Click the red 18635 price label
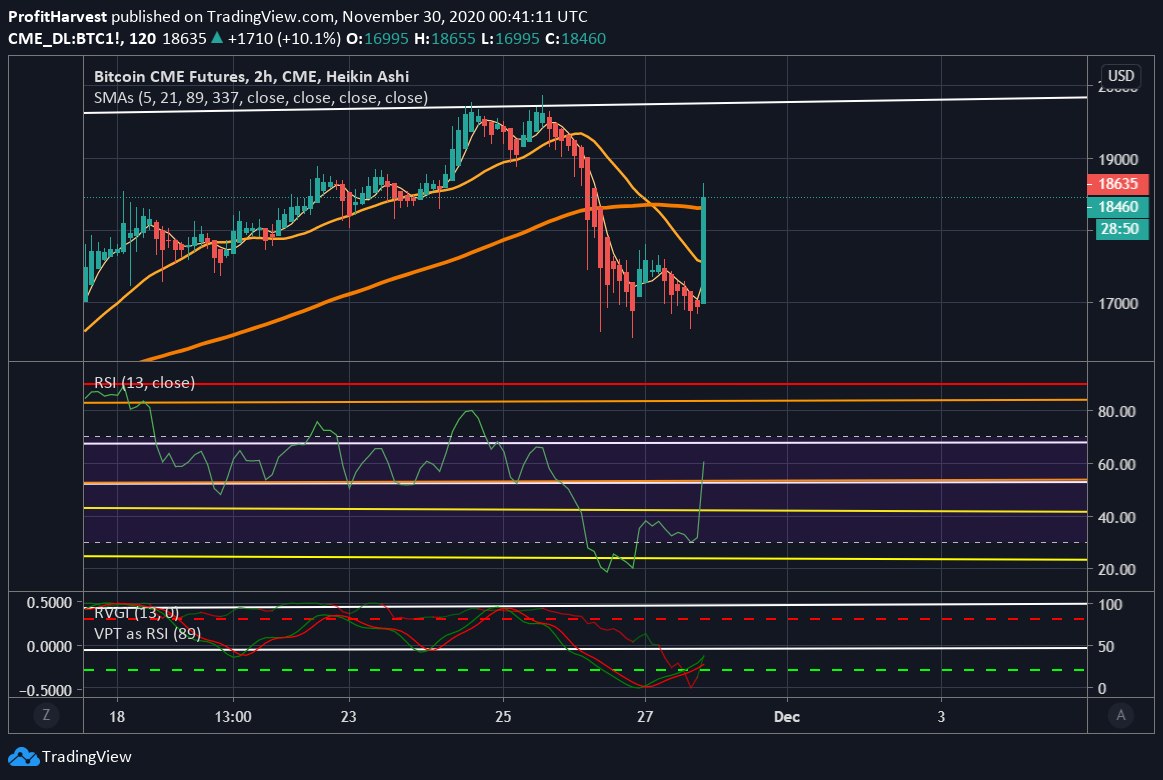The image size is (1163, 780). 1118,184
